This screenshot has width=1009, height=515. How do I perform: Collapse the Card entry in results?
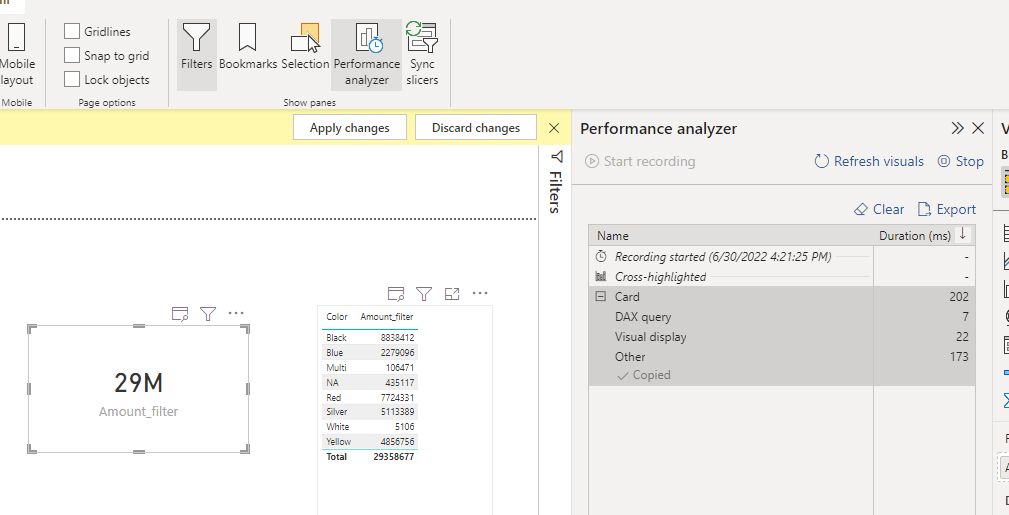click(x=601, y=297)
